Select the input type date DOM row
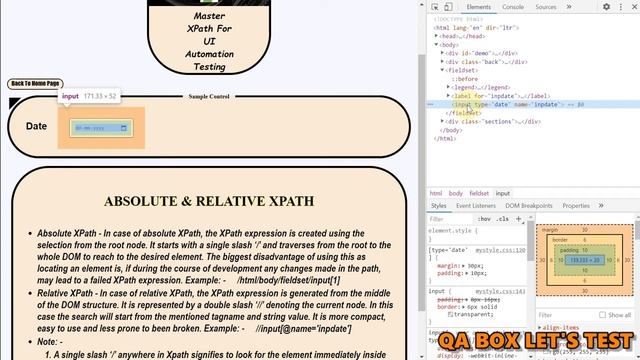Screen dimensions: 640x360 pyautogui.click(x=533, y=104)
